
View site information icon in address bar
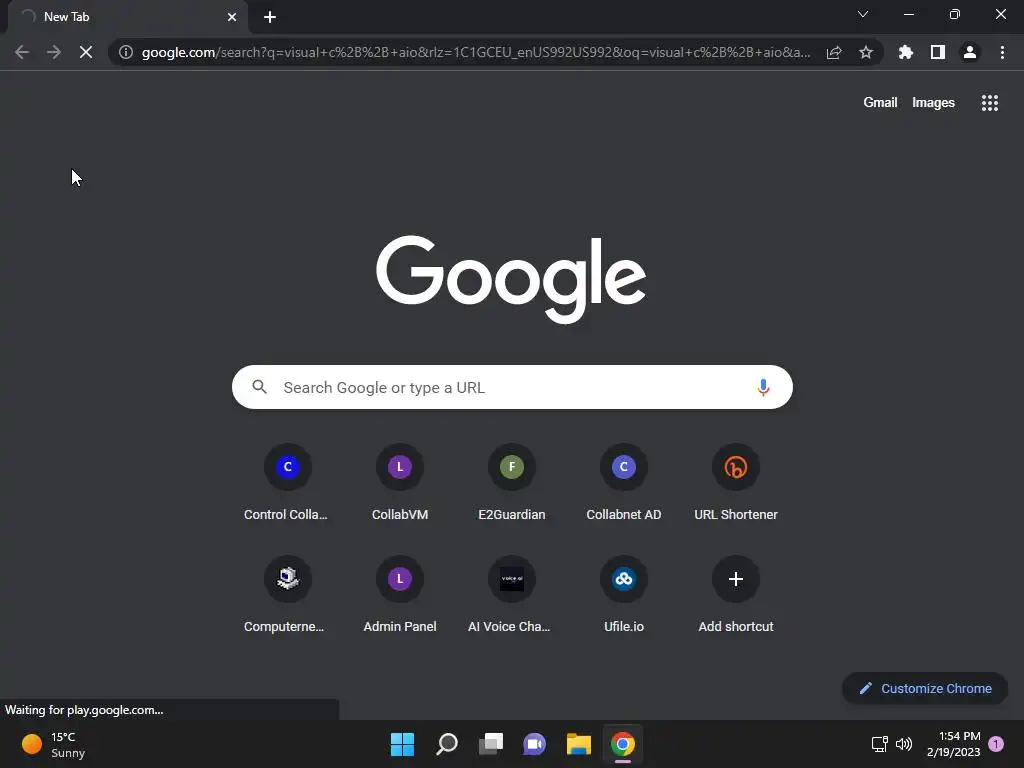(126, 52)
